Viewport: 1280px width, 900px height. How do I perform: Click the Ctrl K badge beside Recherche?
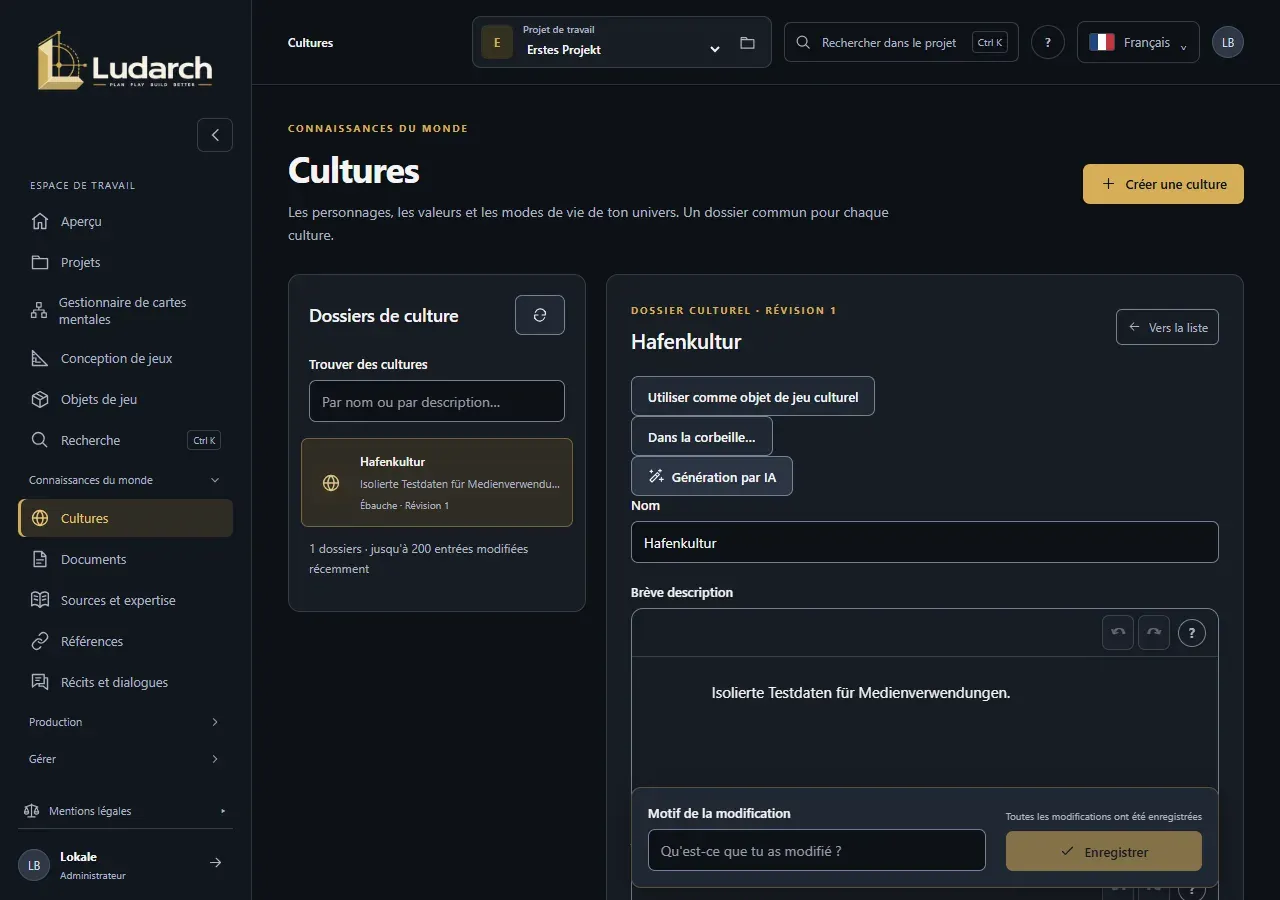204,440
